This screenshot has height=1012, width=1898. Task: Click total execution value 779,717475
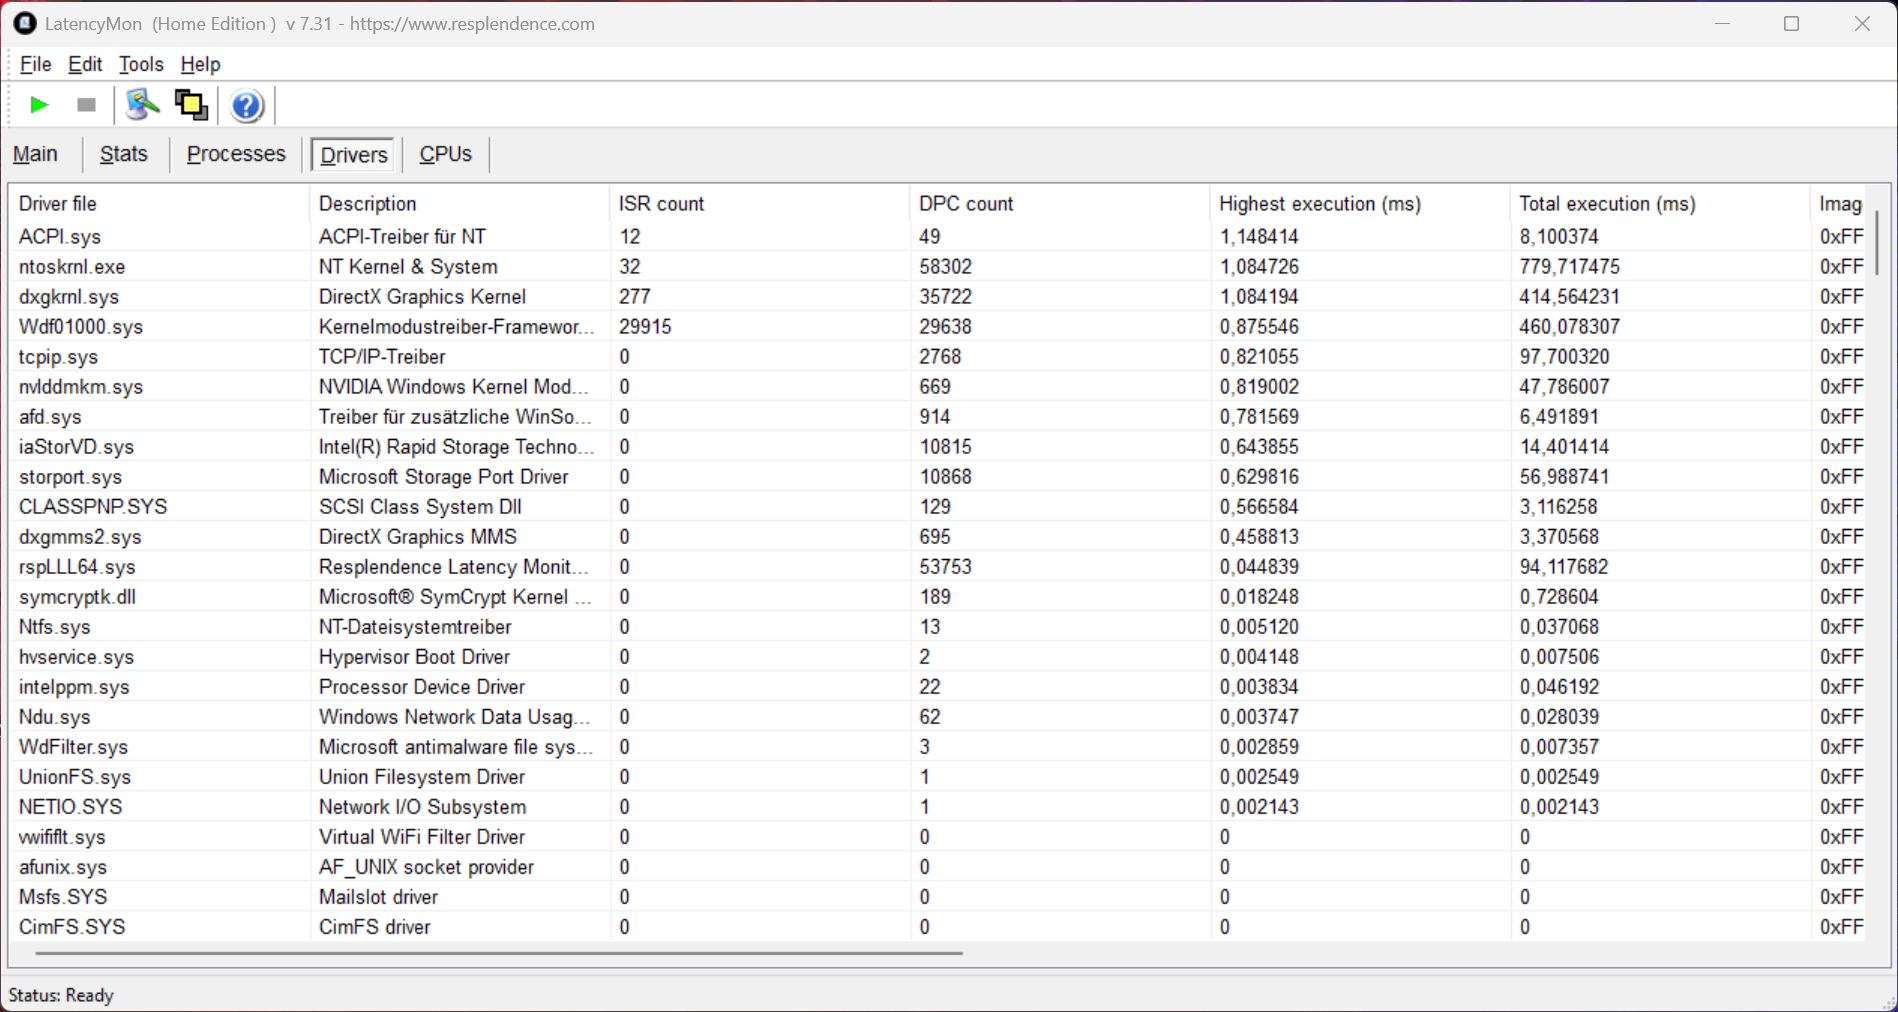coord(1570,267)
